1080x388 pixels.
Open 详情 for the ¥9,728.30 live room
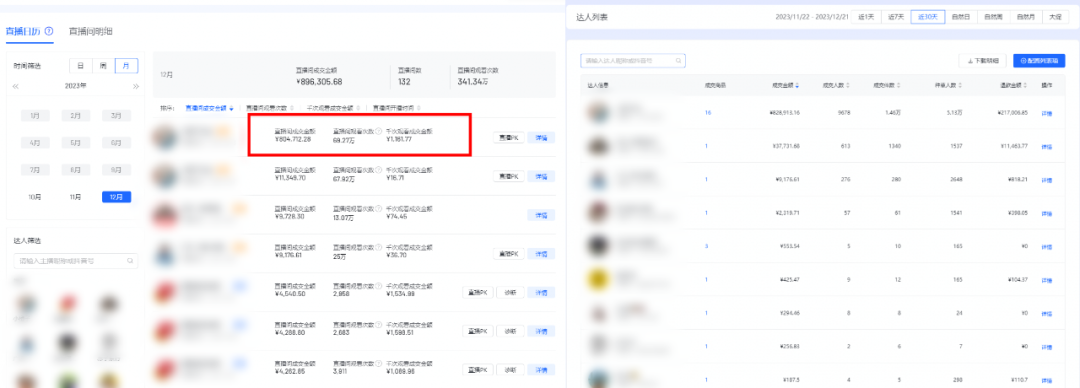pyautogui.click(x=541, y=215)
